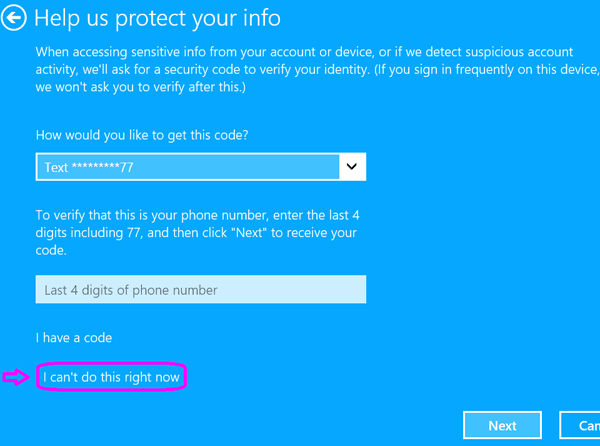Click the quoted word "Next" in the instructions
The image size is (600, 446).
tap(249, 233)
